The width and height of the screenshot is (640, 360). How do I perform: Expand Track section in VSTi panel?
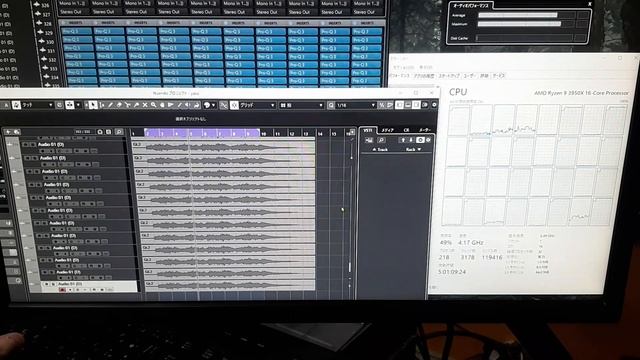(380, 149)
